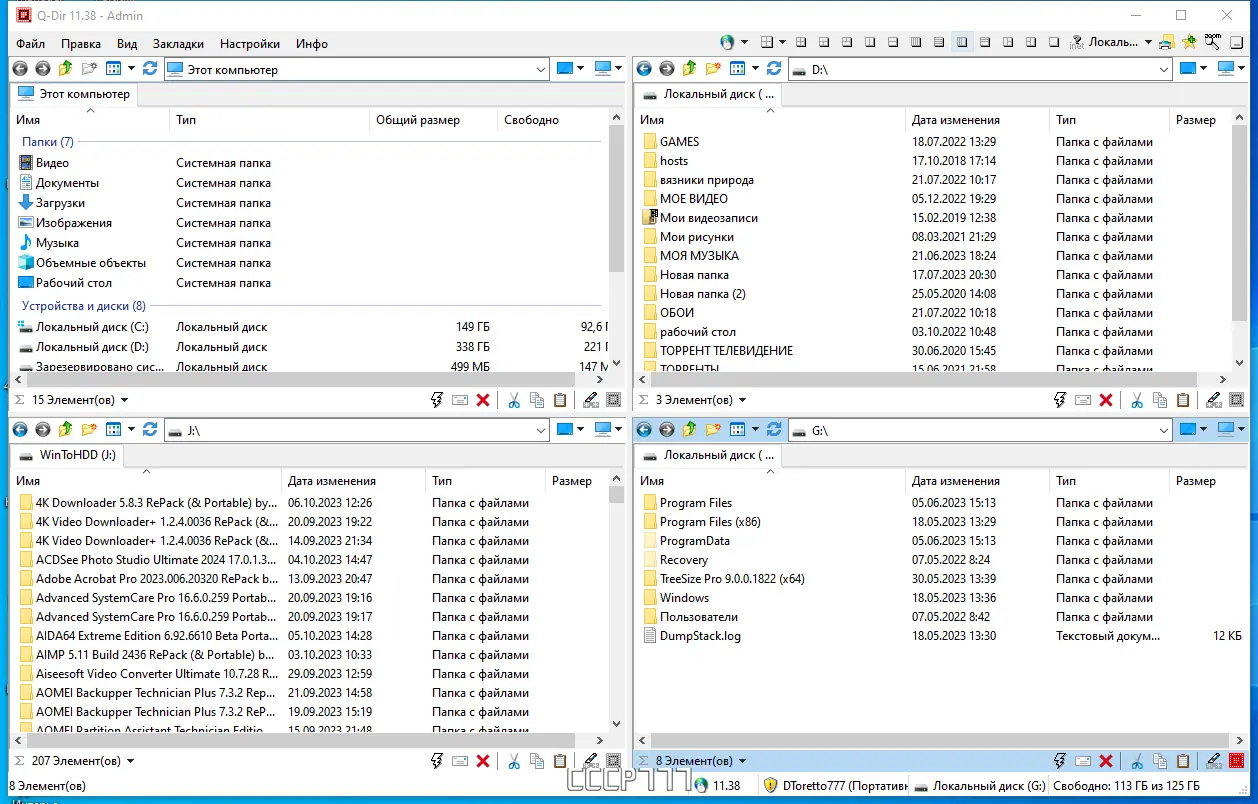
Task: Click lightning run icon in G:\ pane
Action: 1060,761
